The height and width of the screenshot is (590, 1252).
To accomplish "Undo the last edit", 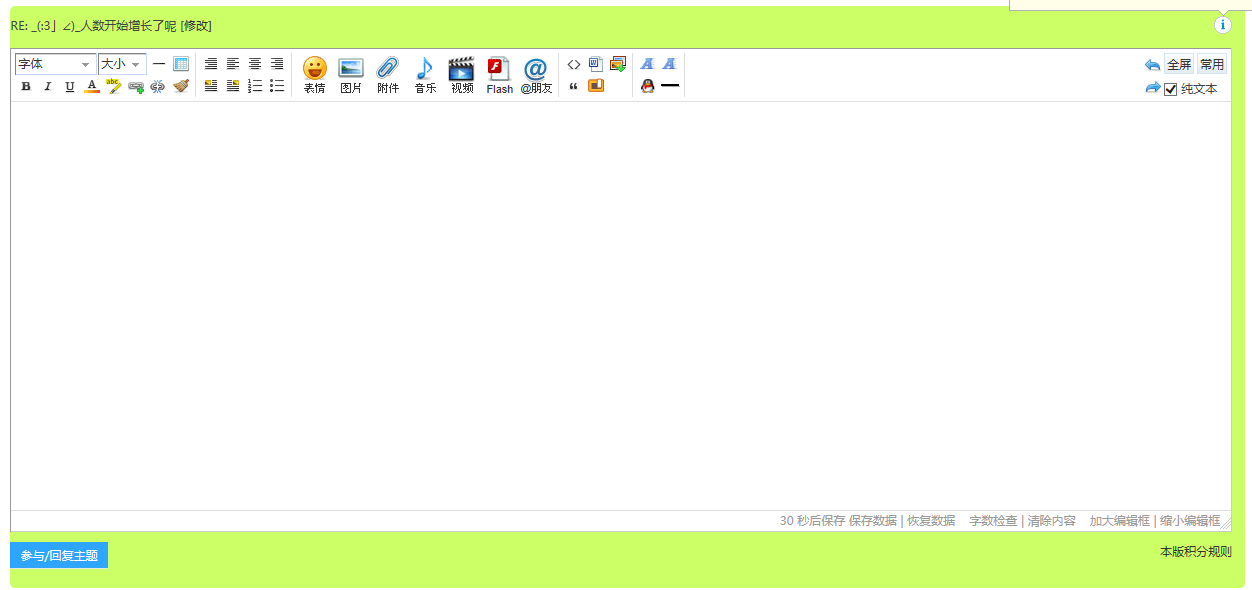I will [1153, 65].
